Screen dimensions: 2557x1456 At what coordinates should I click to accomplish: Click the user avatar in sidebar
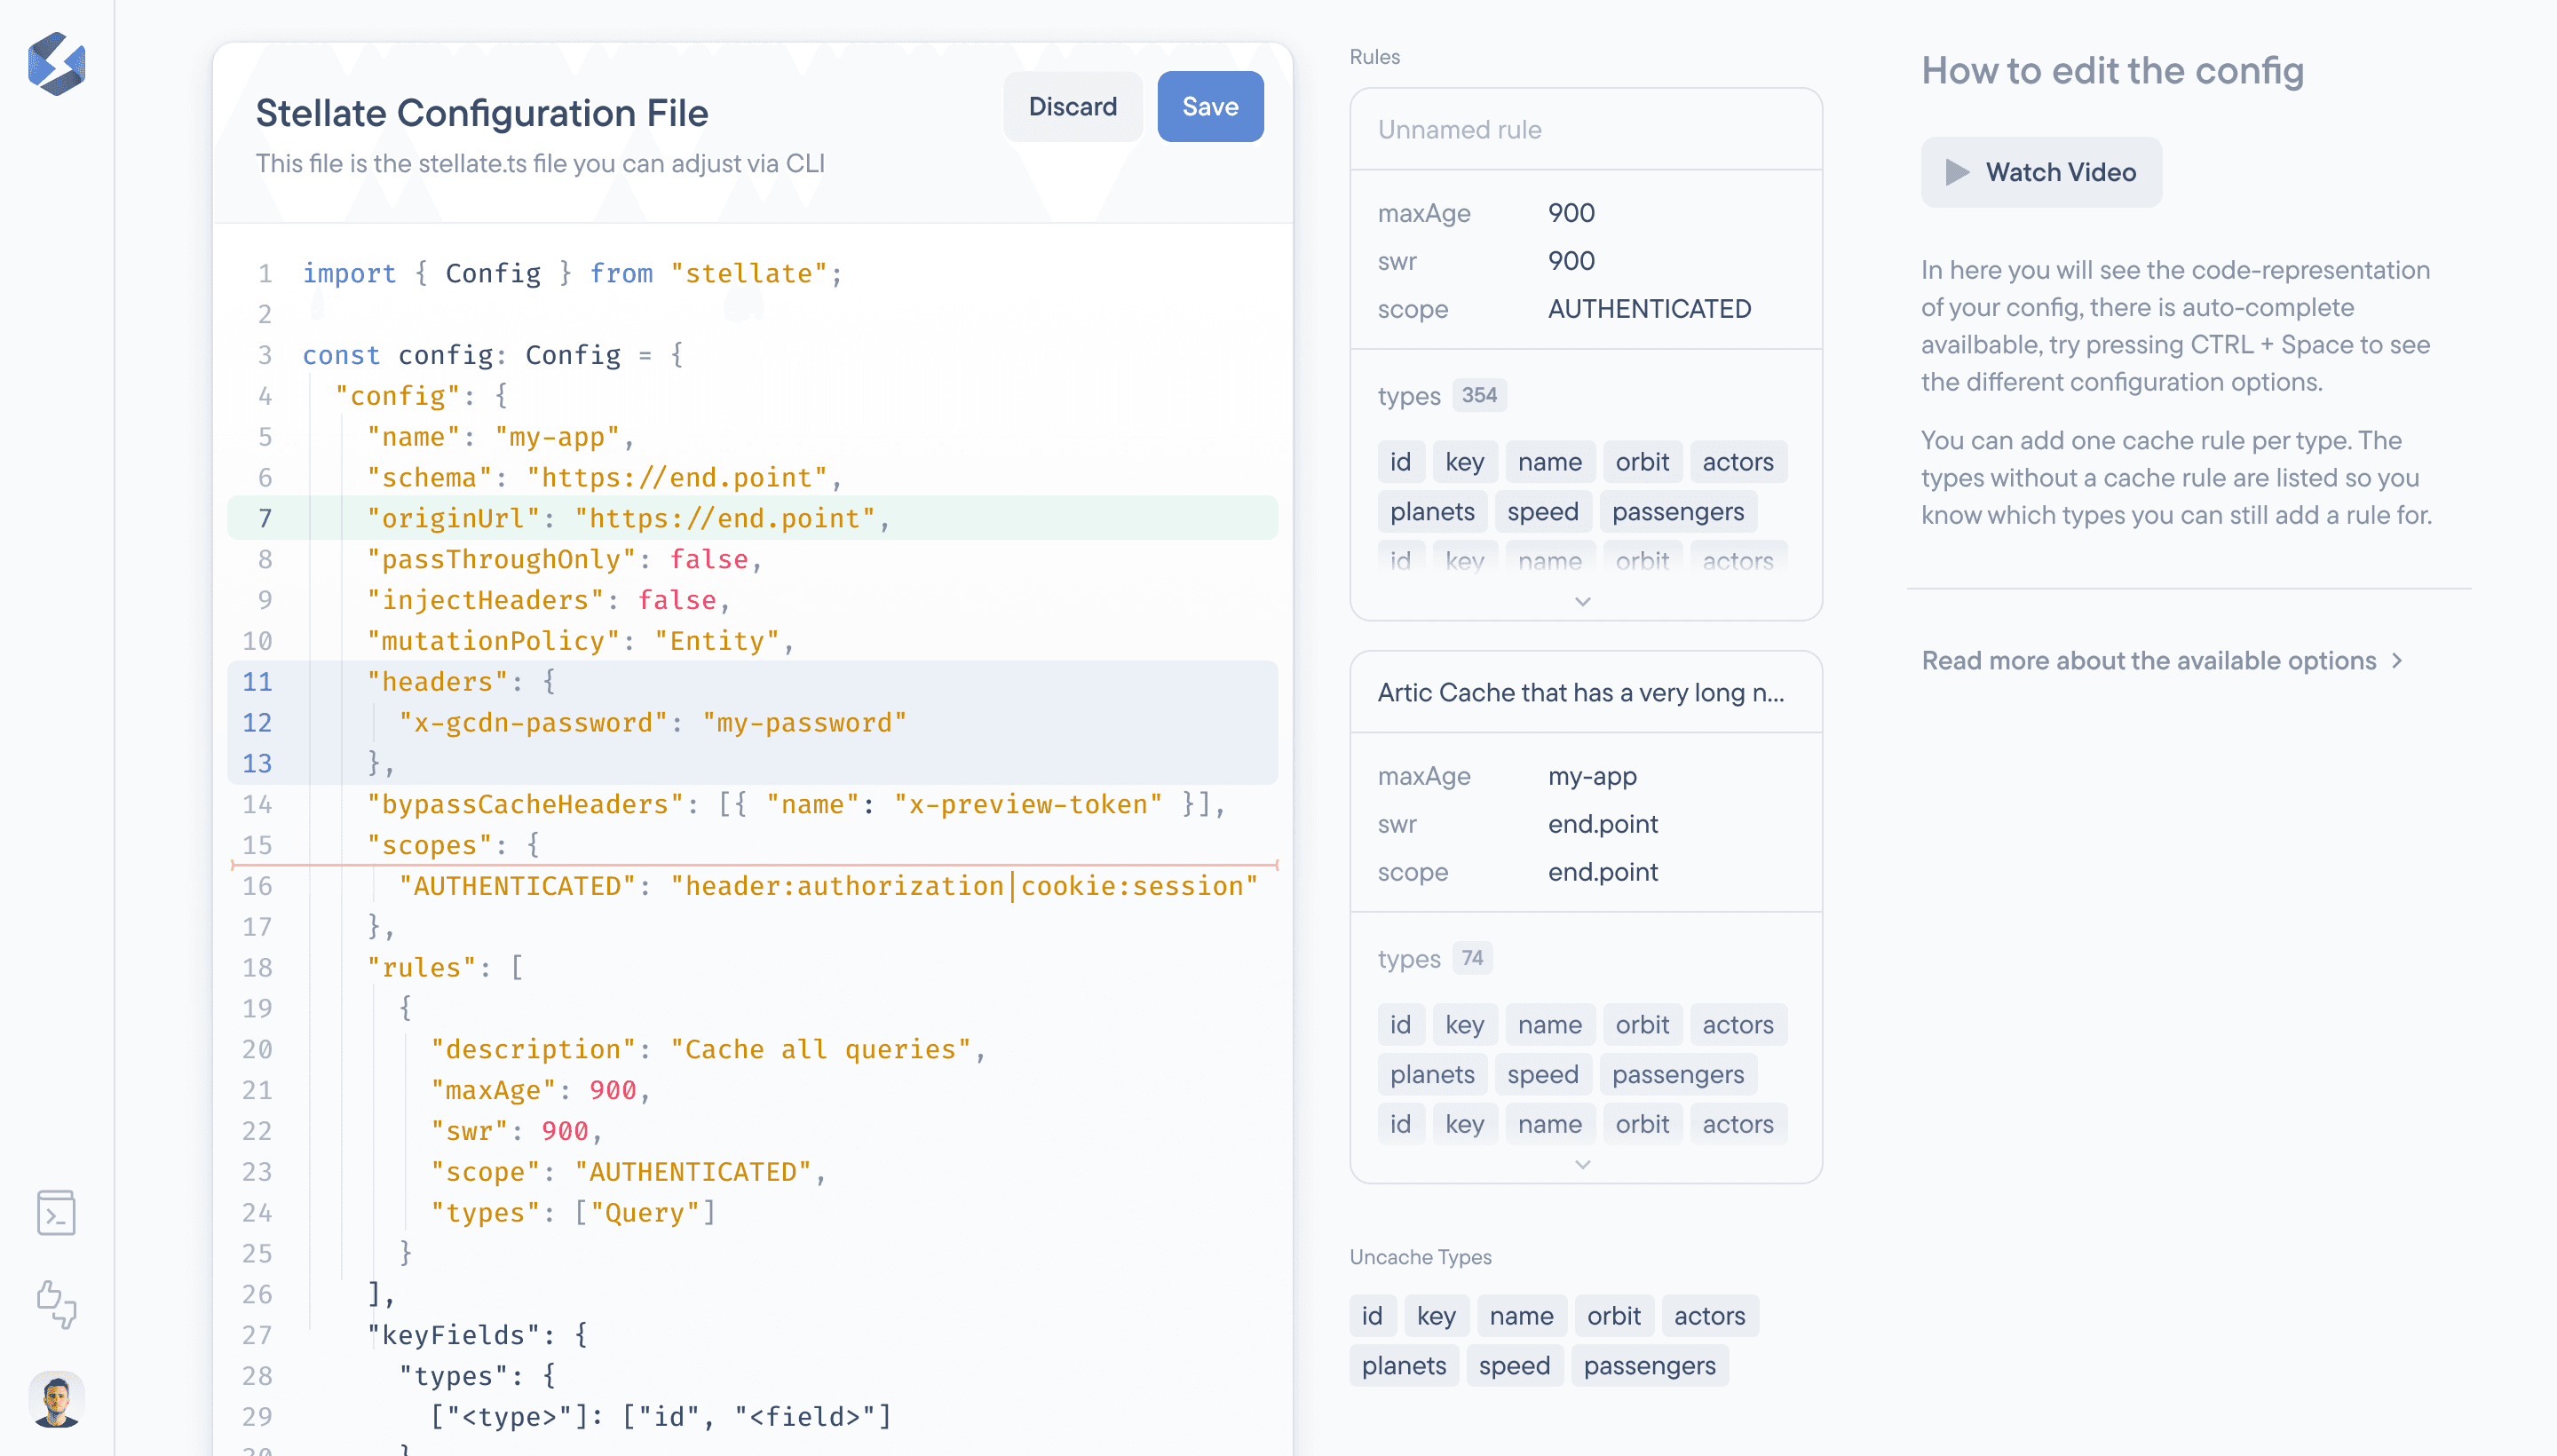click(56, 1399)
